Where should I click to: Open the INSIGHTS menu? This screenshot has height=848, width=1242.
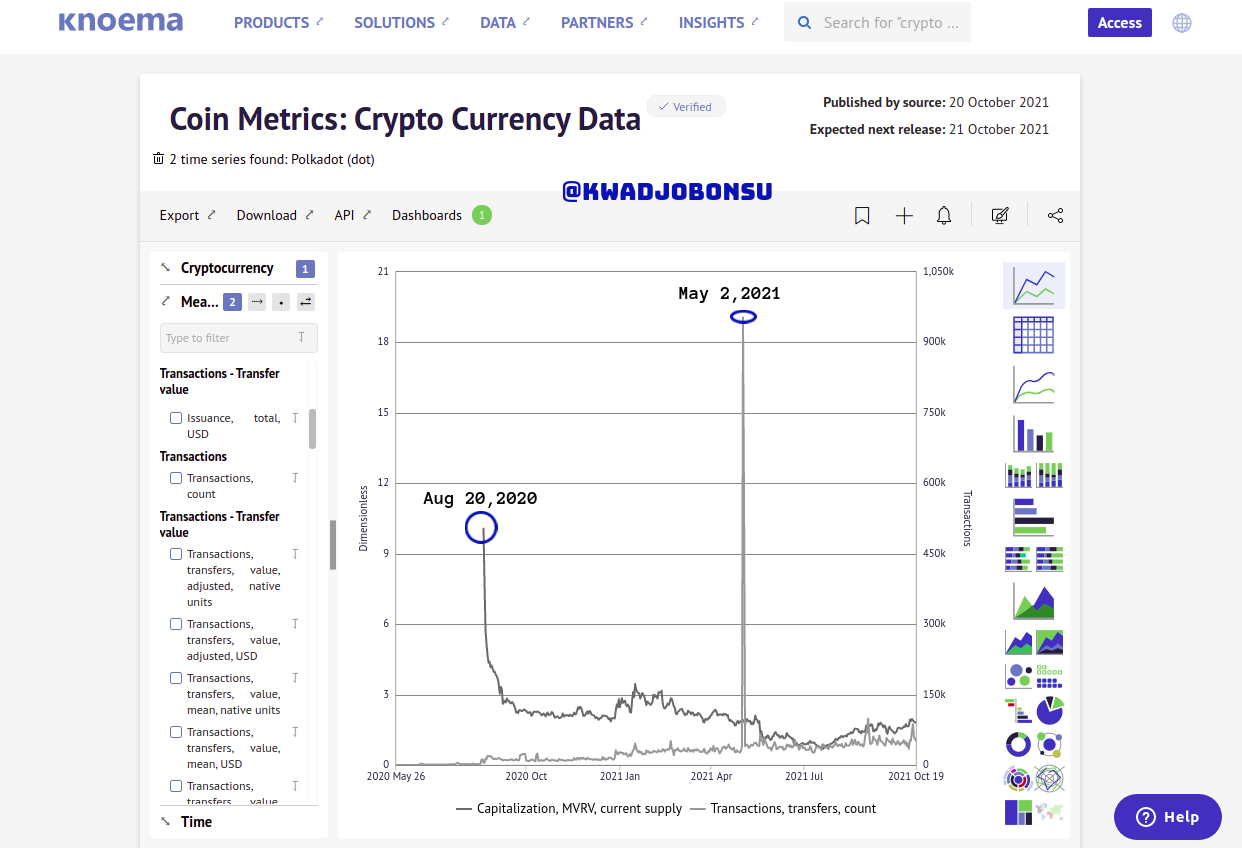(718, 22)
